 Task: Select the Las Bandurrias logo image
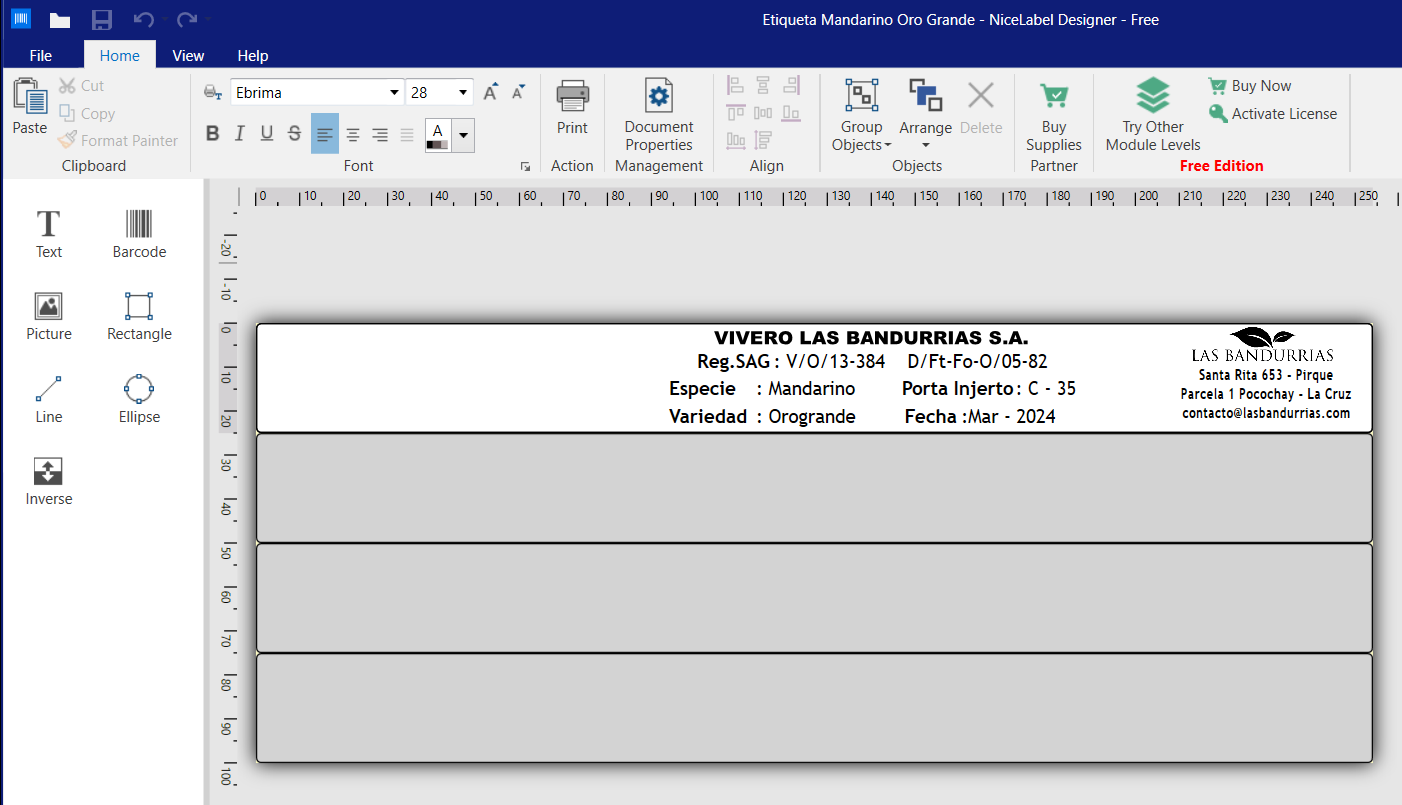click(x=1262, y=345)
